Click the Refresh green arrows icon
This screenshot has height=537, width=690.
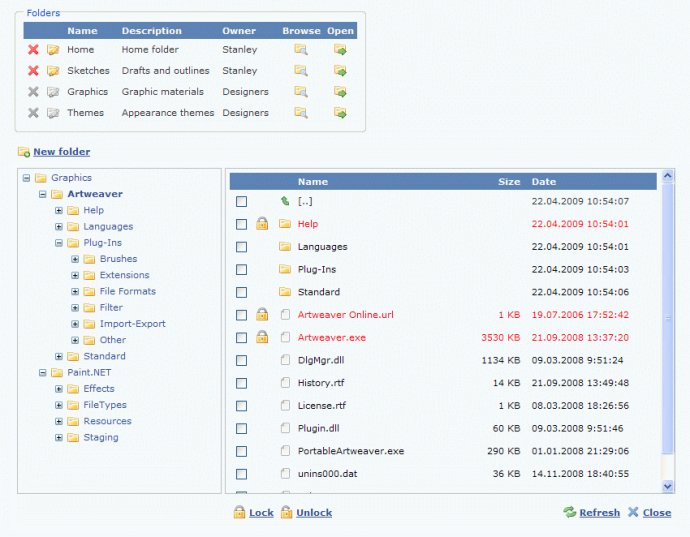pyautogui.click(x=570, y=512)
